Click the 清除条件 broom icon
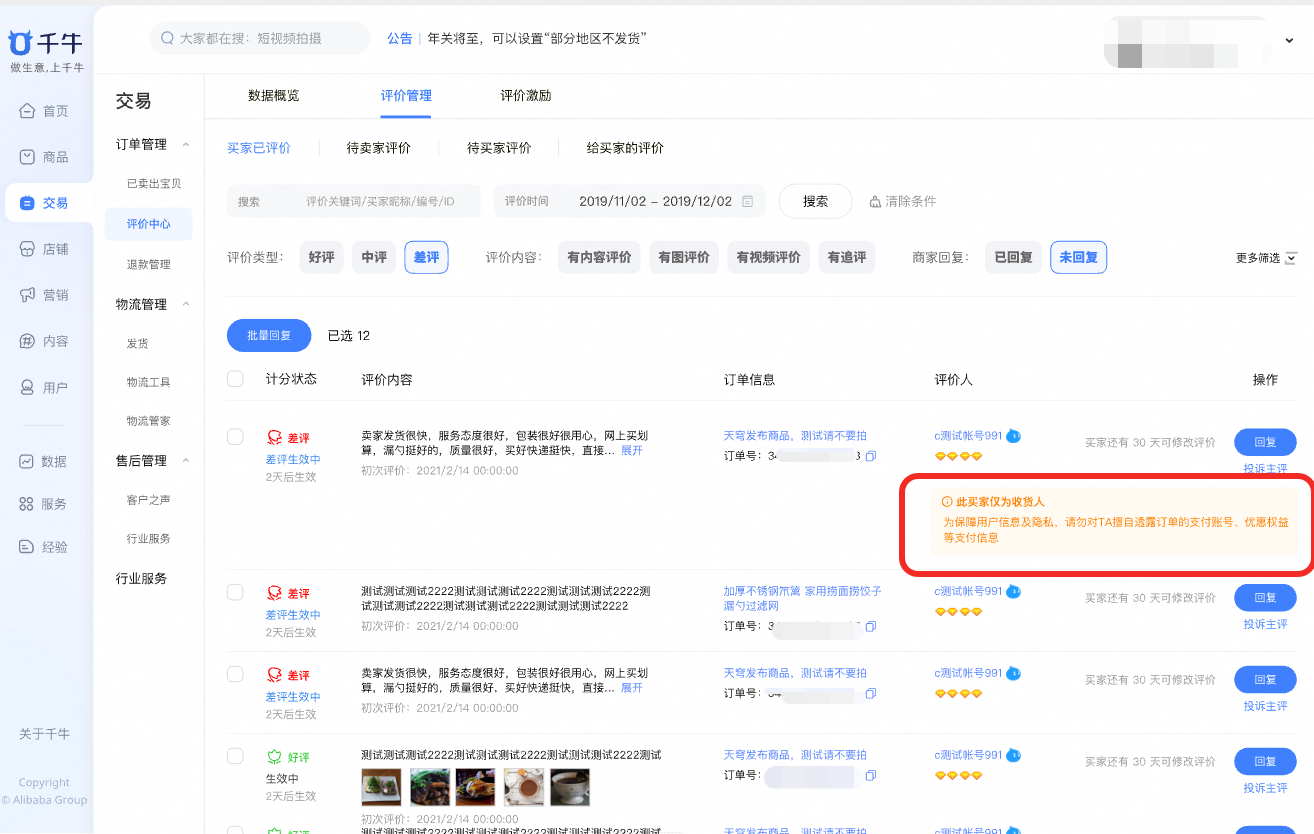This screenshot has width=1314, height=834. pyautogui.click(x=875, y=201)
